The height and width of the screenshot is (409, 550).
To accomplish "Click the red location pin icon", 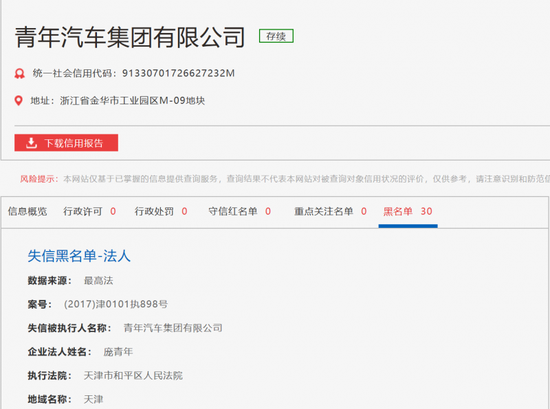I will pyautogui.click(x=19, y=101).
